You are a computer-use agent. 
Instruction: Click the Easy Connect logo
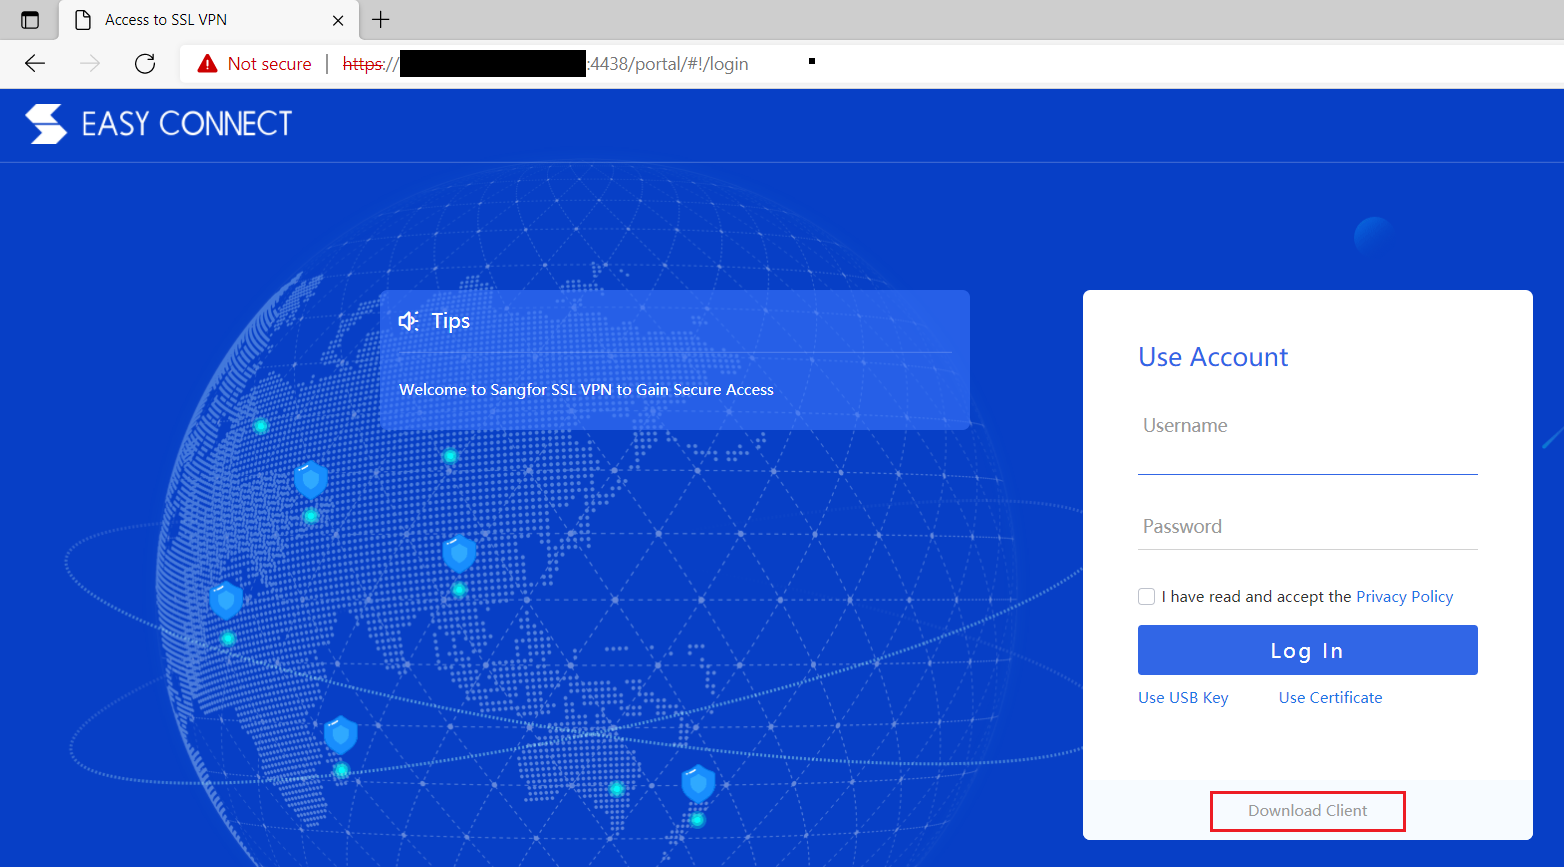[158, 122]
